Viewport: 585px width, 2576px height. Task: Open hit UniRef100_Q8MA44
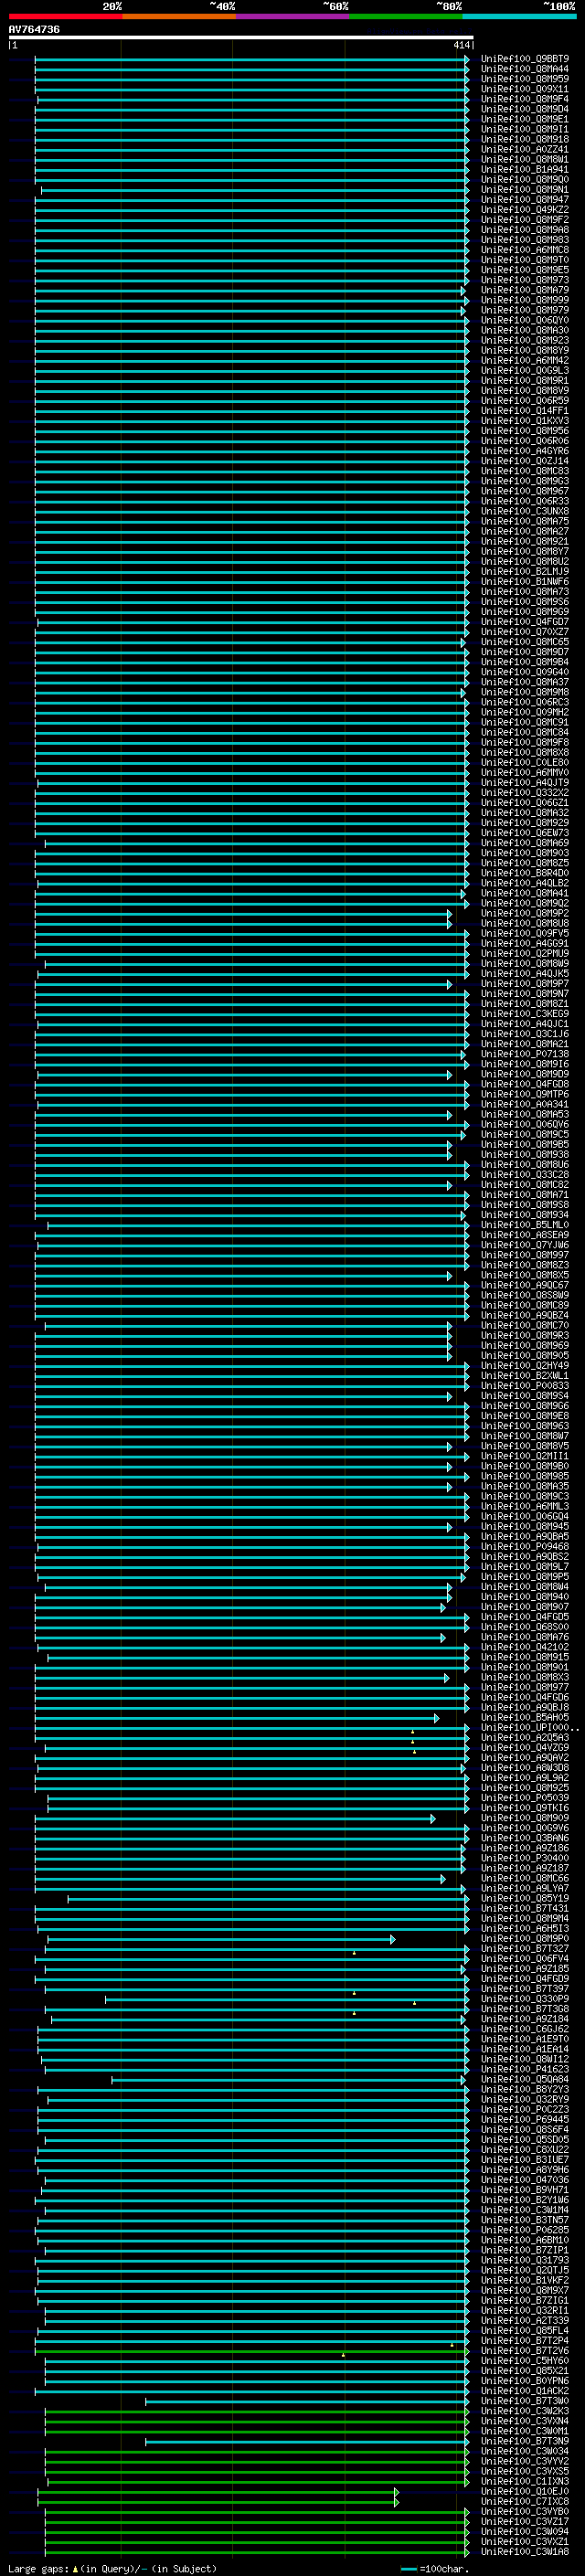[x=525, y=69]
